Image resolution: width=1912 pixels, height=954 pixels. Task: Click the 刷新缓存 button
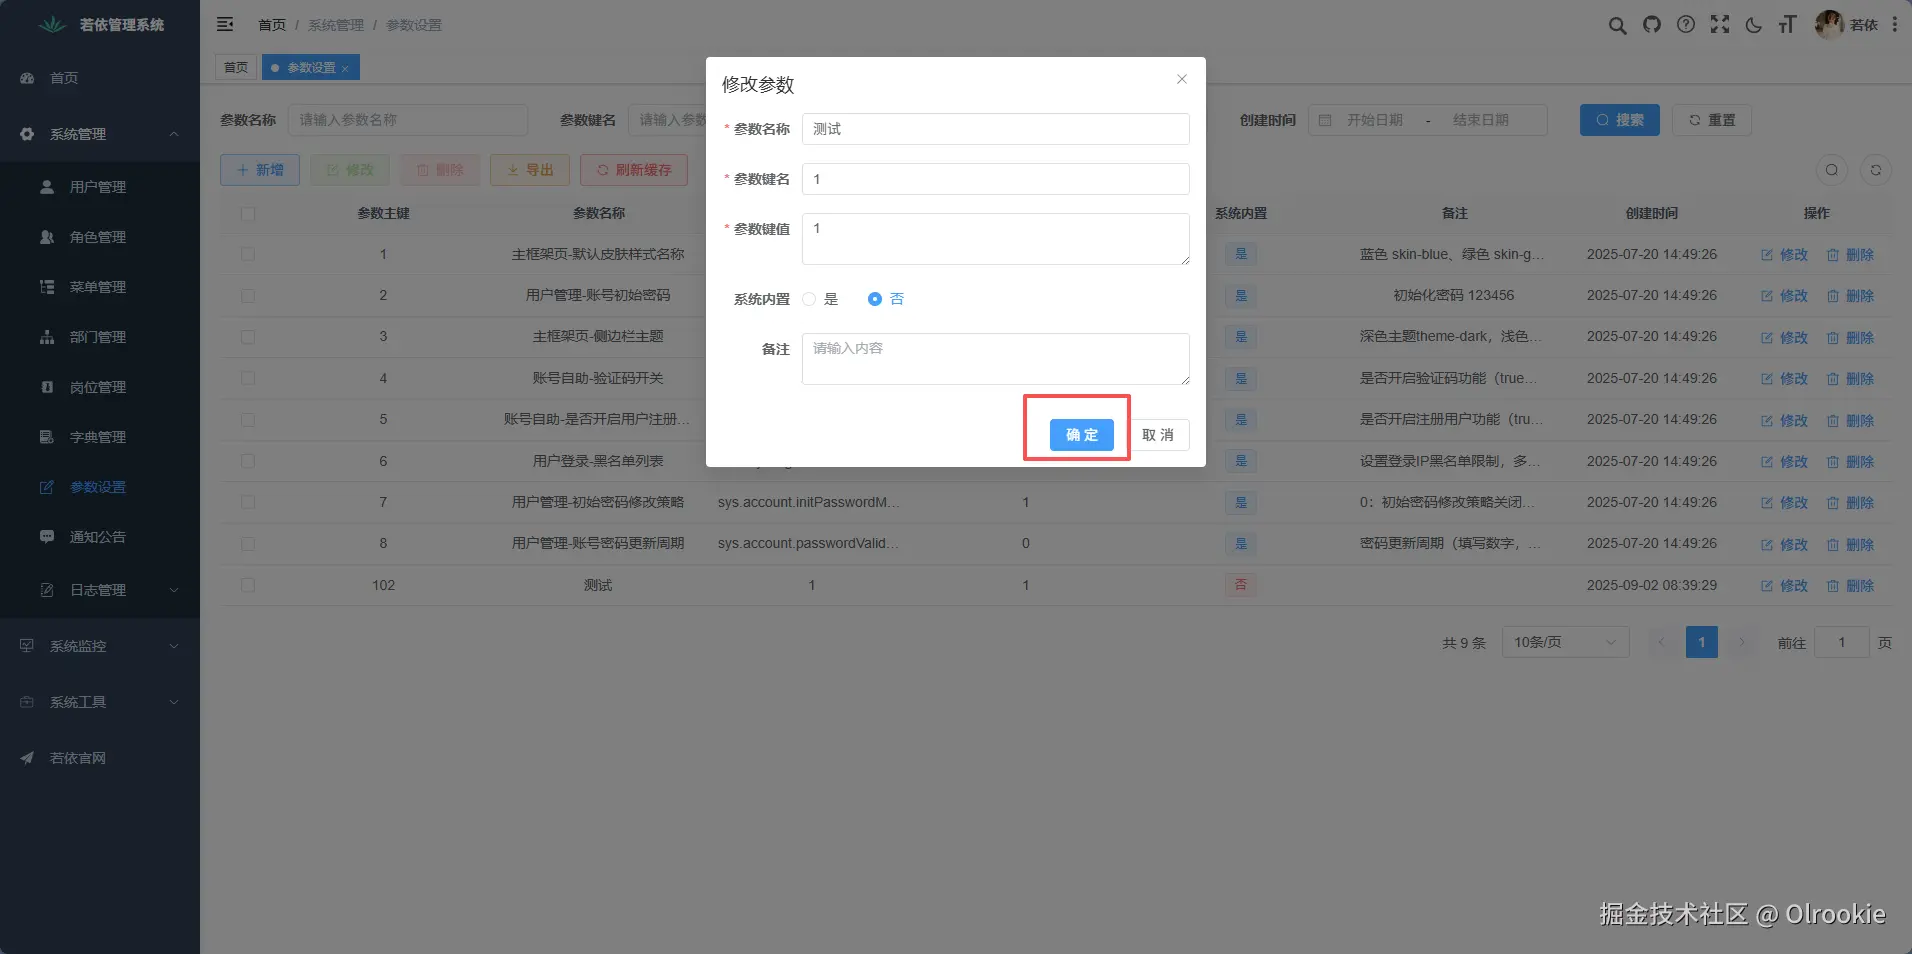click(633, 170)
